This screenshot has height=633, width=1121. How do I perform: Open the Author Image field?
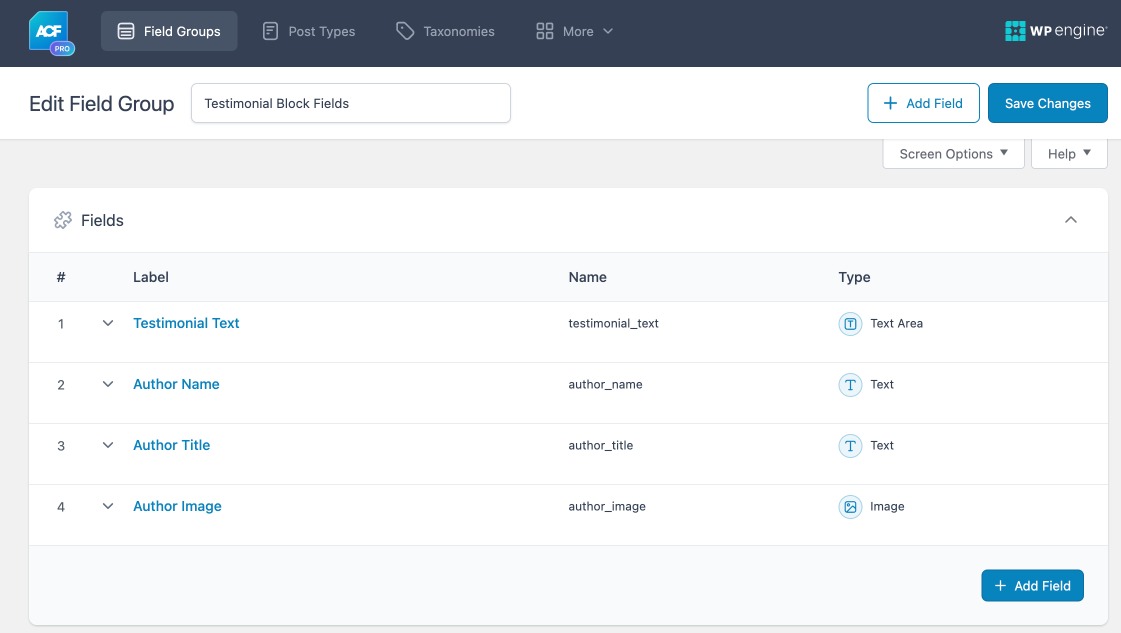pyautogui.click(x=177, y=506)
